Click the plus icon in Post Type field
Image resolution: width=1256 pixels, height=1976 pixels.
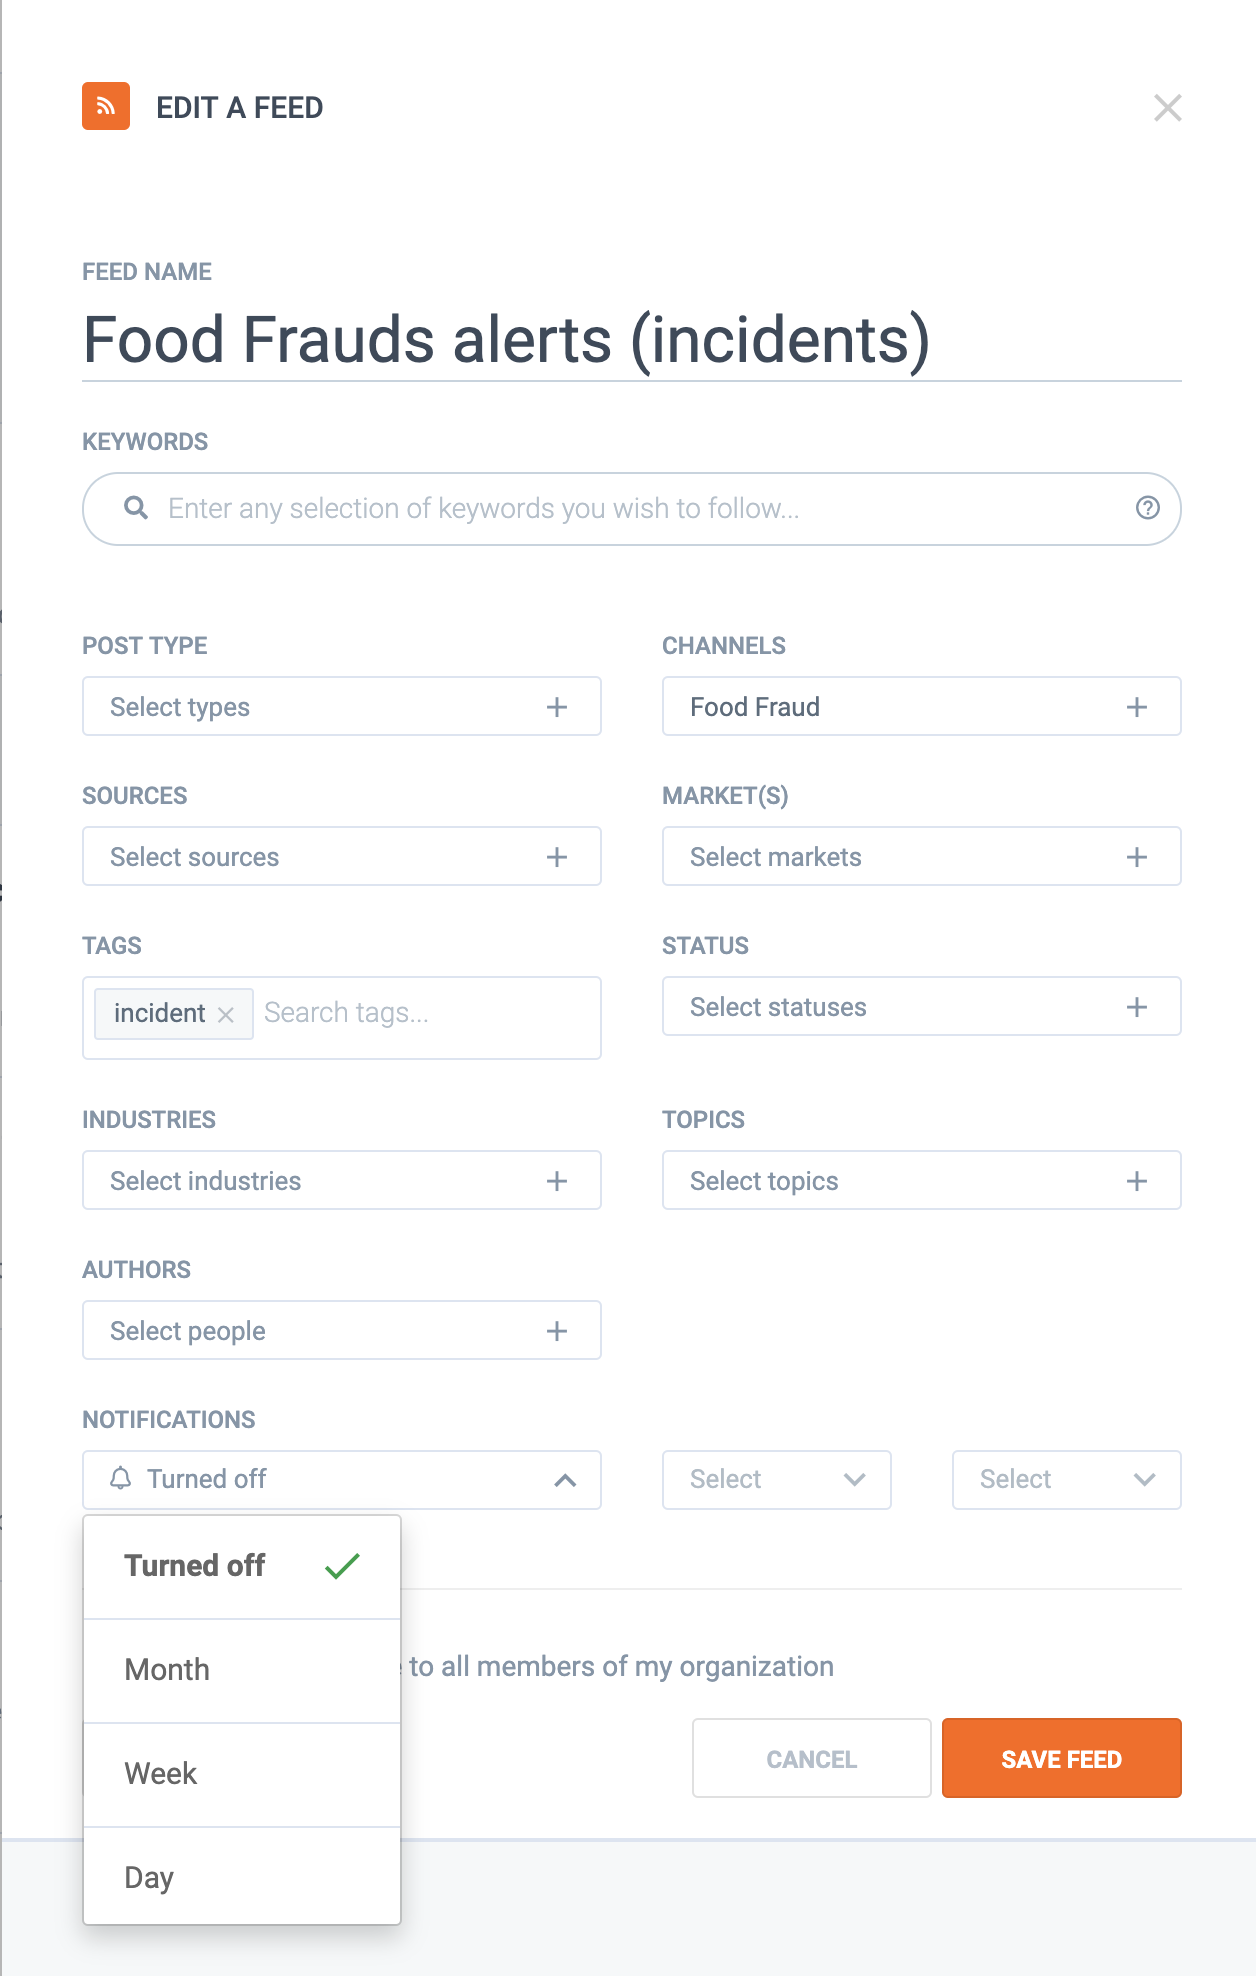(557, 707)
